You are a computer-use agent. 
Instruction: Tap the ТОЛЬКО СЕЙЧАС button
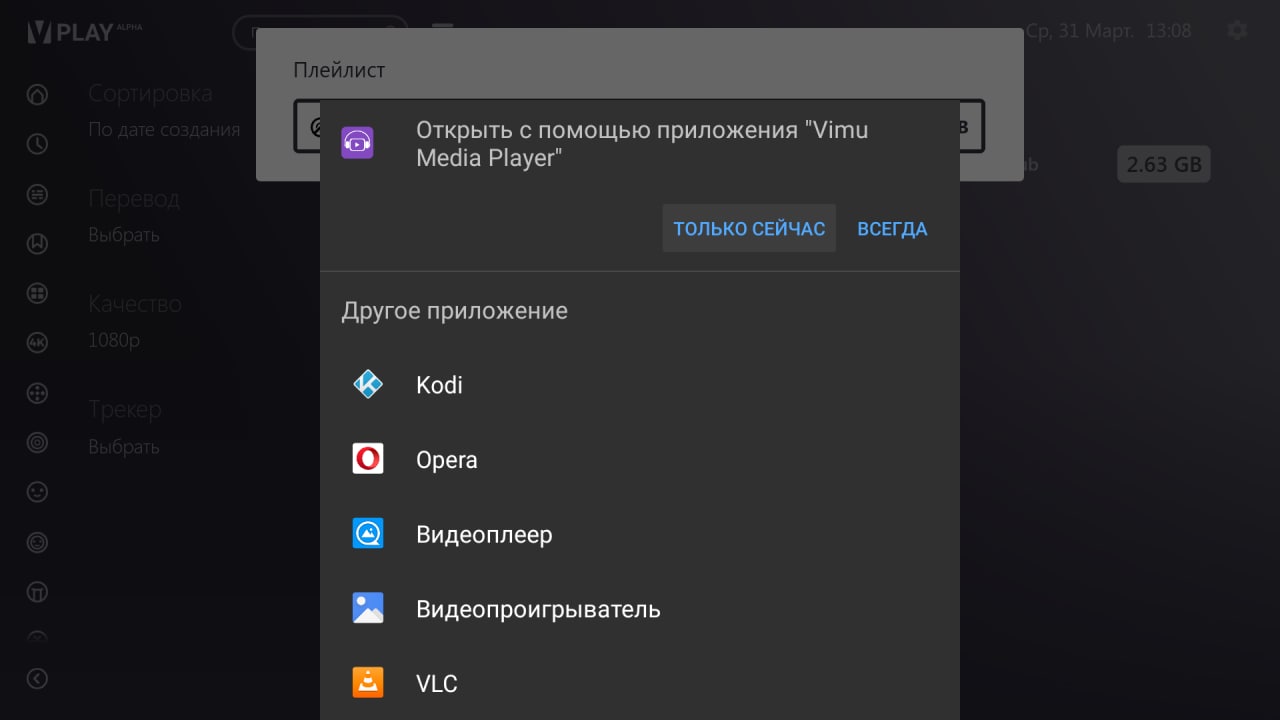[x=749, y=229]
